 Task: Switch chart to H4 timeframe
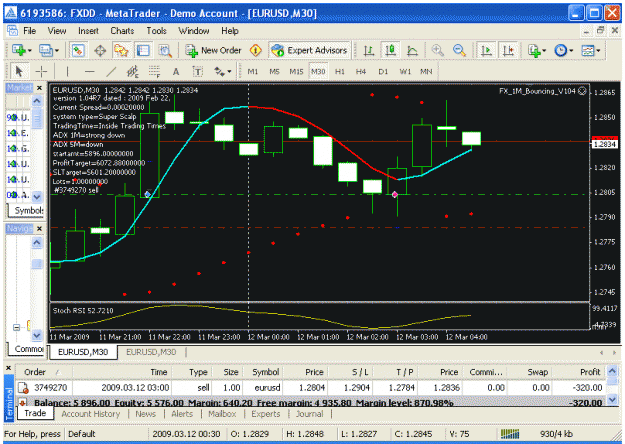pos(361,72)
